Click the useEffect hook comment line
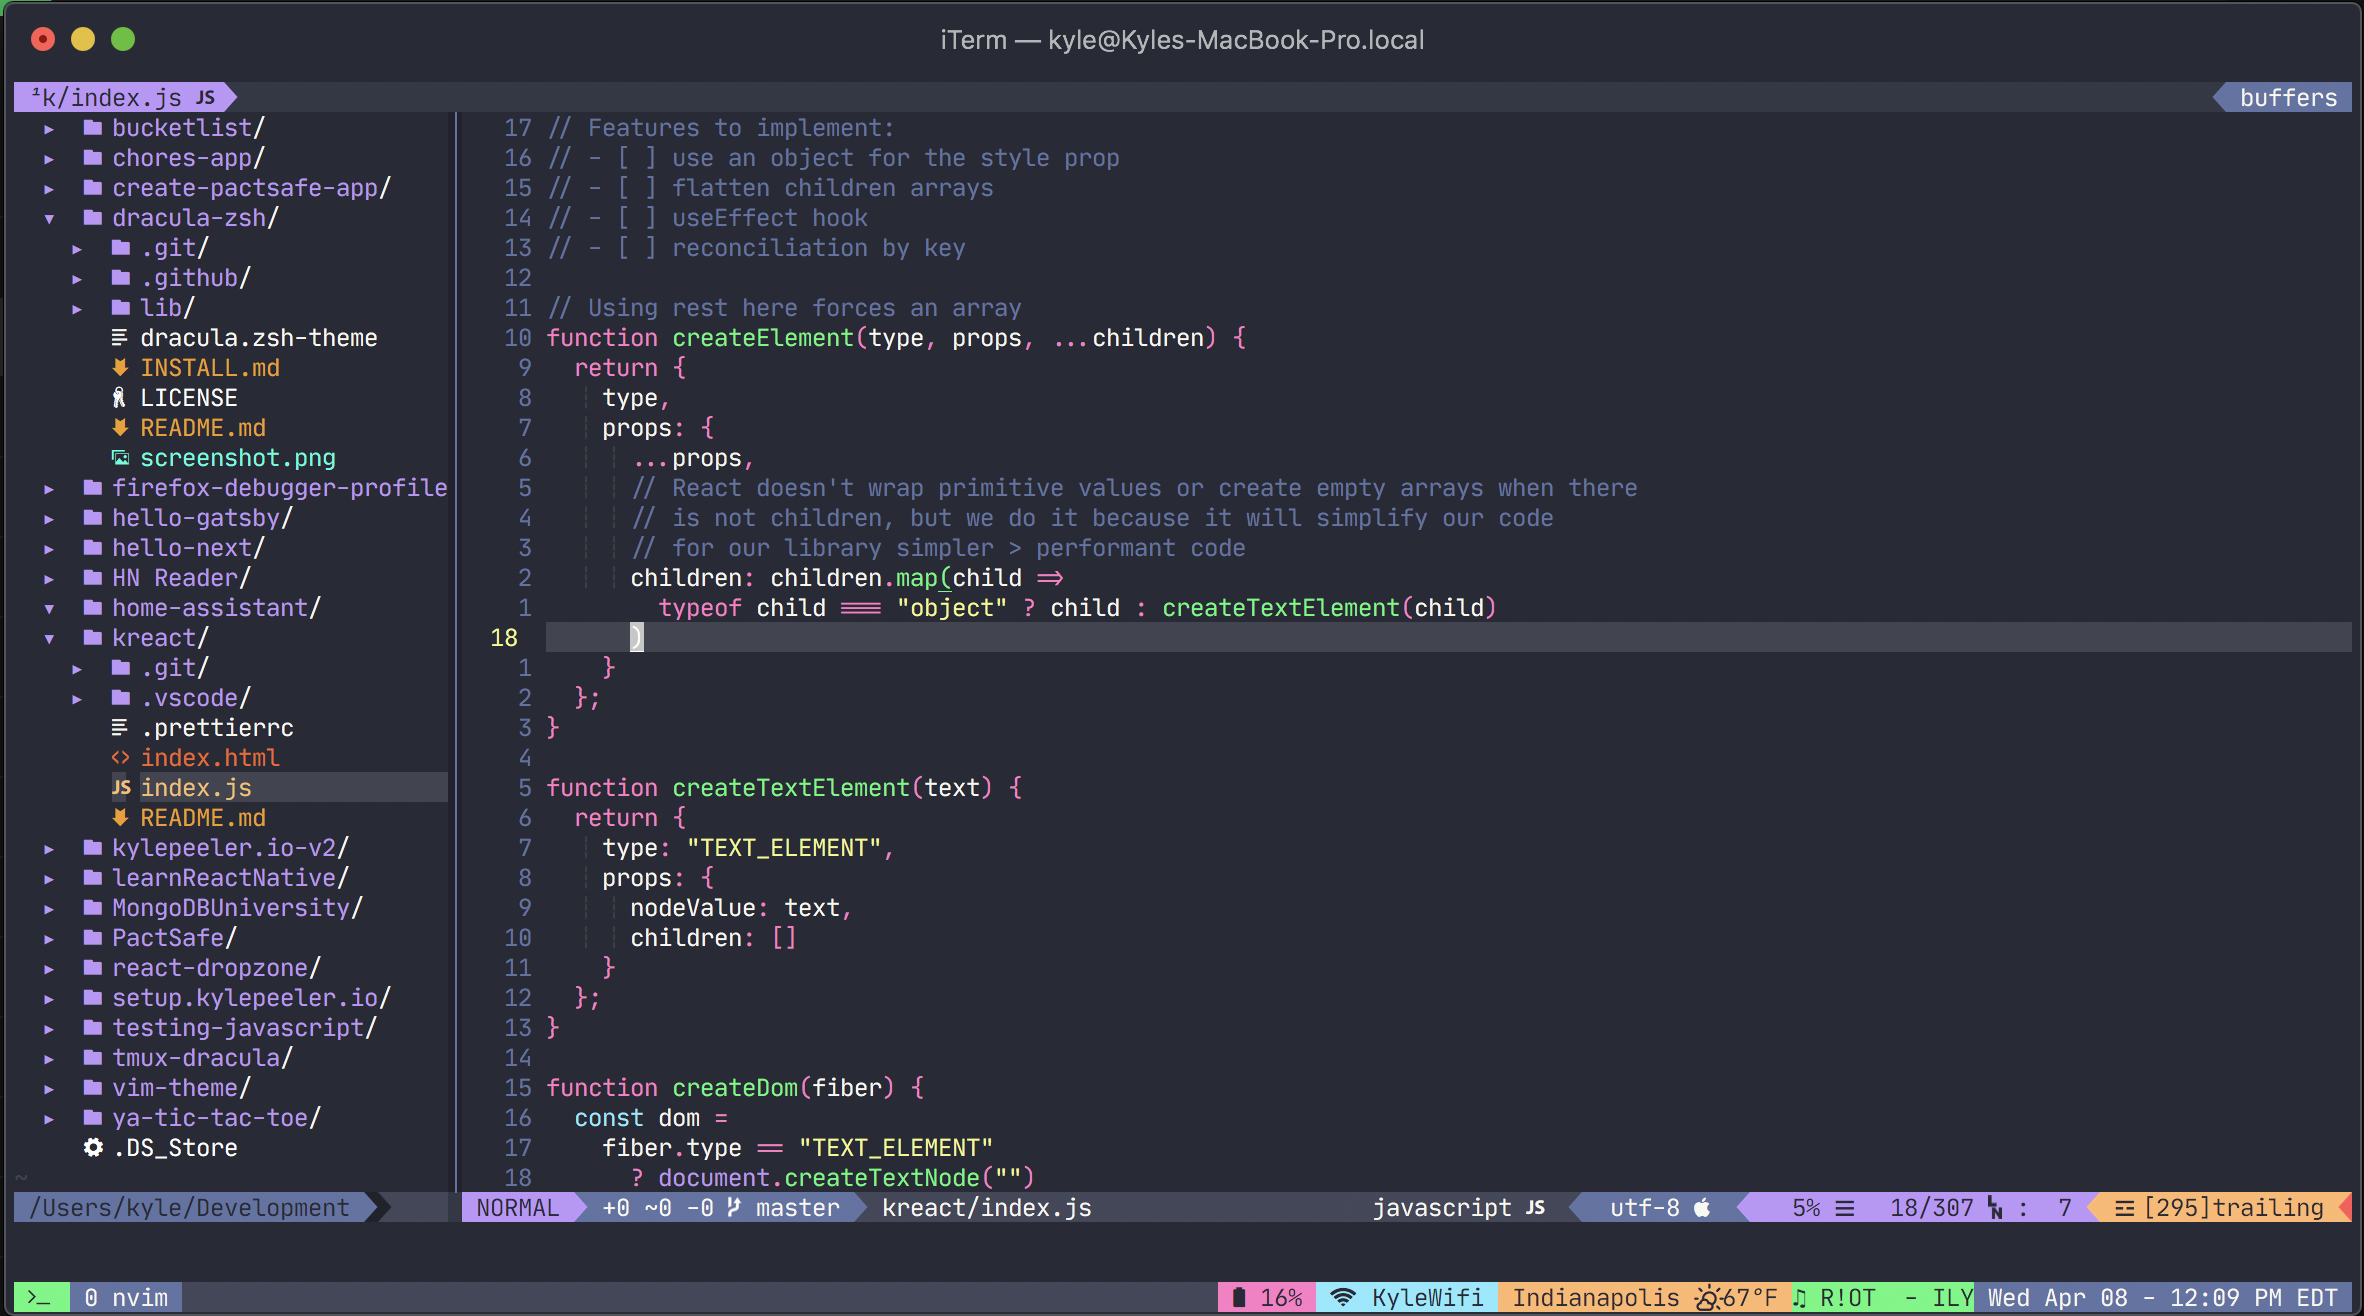This screenshot has height=1316, width=2364. point(708,218)
